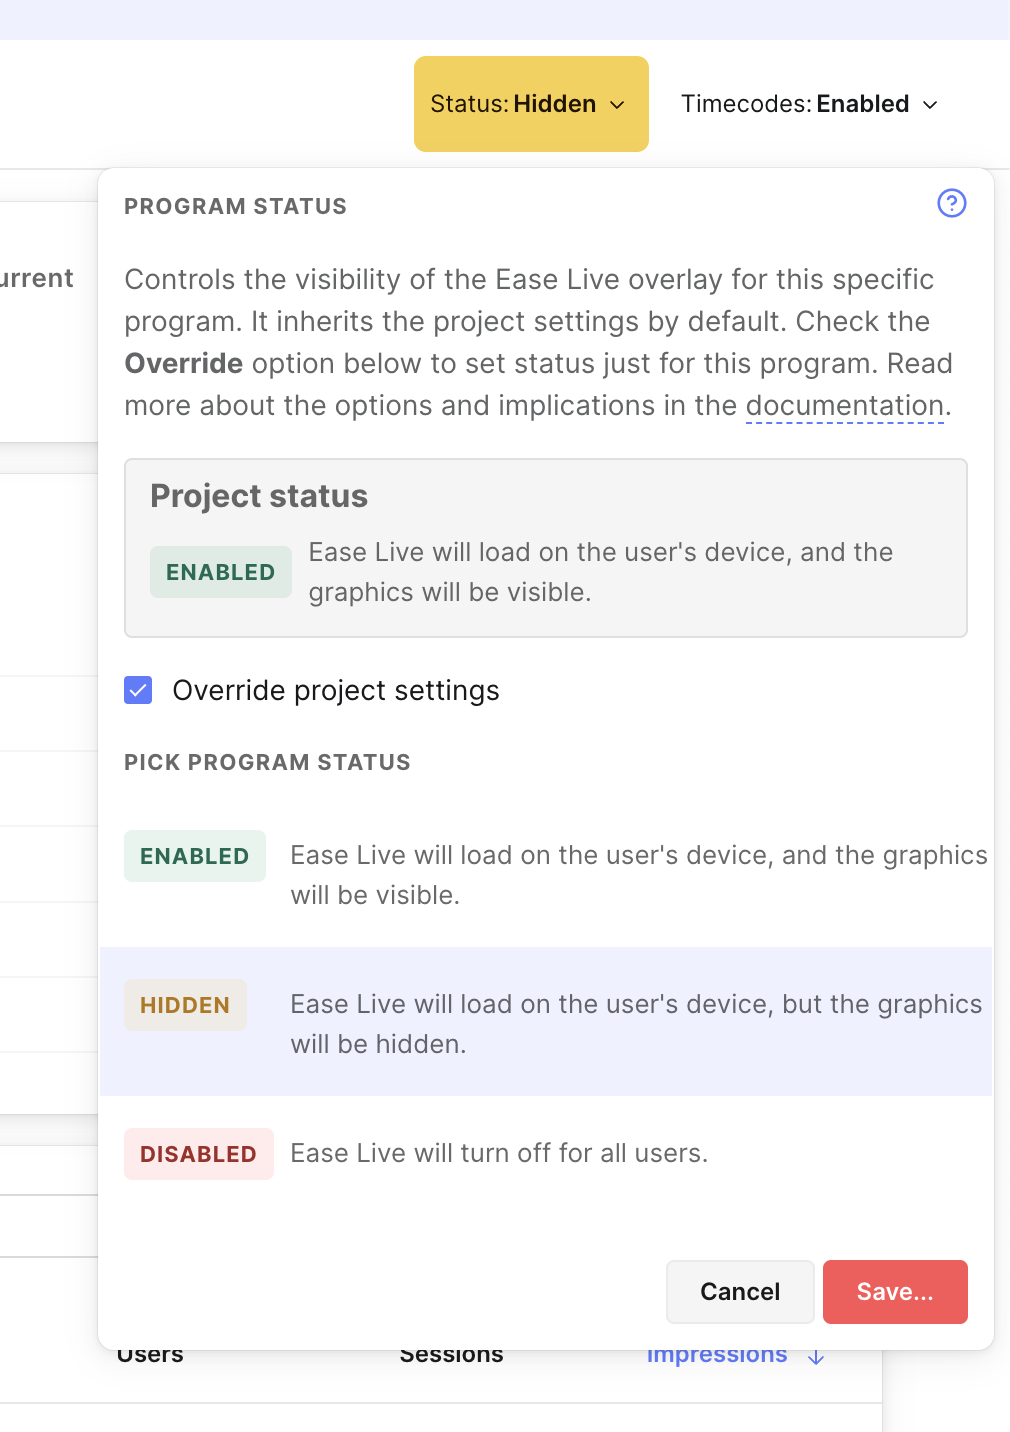Click the Cancel button
This screenshot has height=1432, width=1010.
click(740, 1292)
